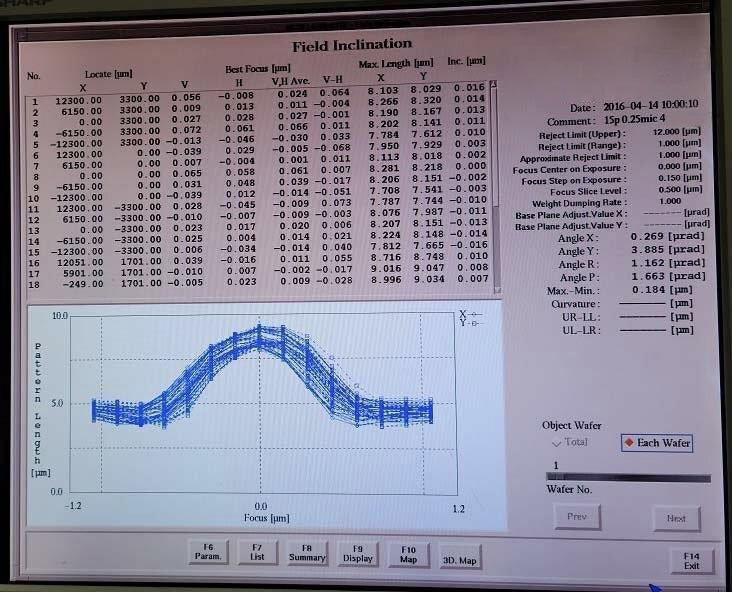
Task: Open the F10 Map view
Action: tap(408, 553)
